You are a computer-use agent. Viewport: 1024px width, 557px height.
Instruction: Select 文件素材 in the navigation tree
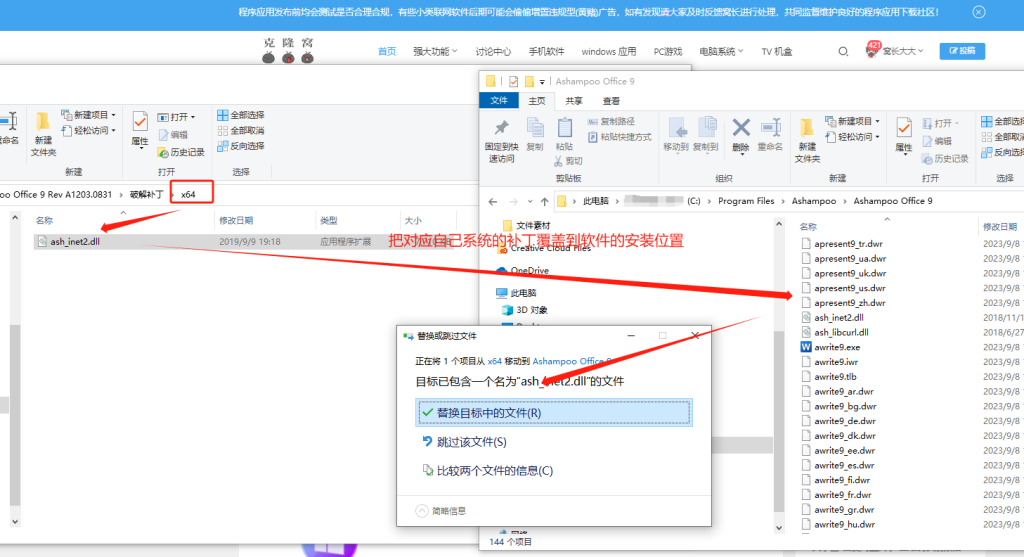tap(526, 225)
